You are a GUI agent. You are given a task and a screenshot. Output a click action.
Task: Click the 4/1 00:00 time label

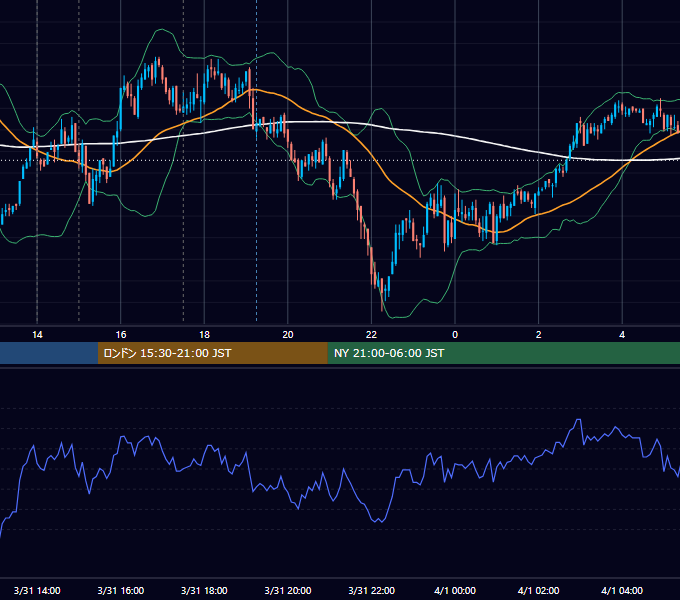pos(455,590)
